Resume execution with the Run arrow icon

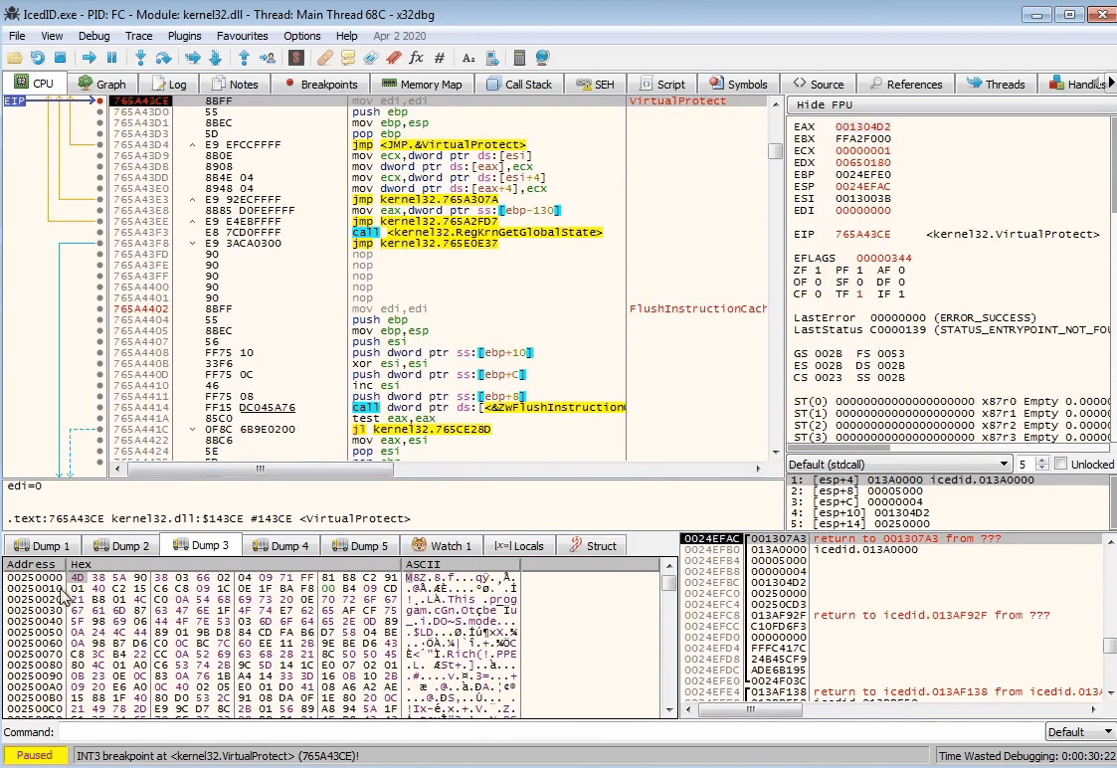tap(90, 57)
